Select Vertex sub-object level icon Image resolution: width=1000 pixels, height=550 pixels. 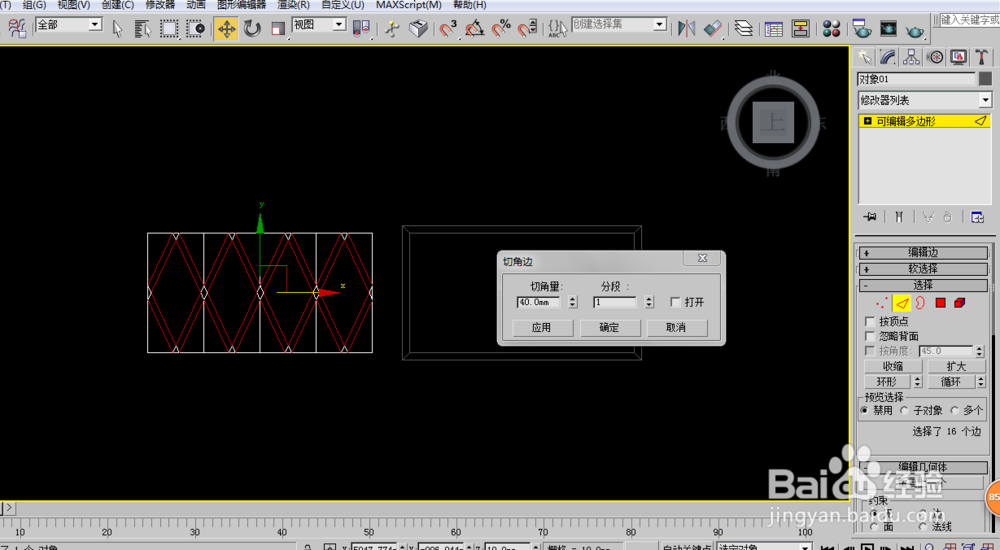coord(882,303)
